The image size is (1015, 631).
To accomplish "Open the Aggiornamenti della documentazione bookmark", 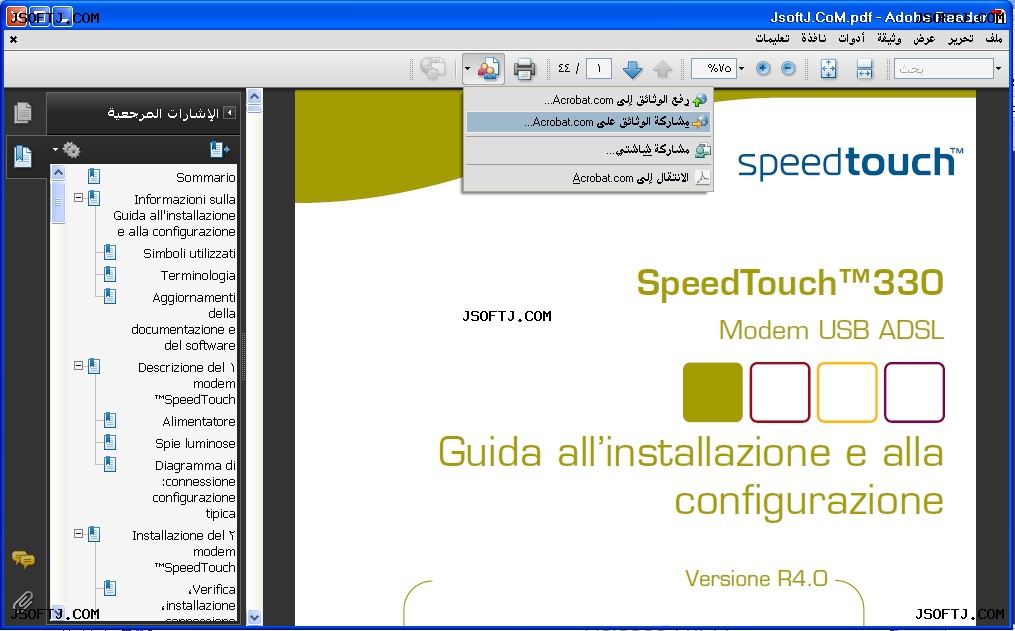I will click(183, 321).
